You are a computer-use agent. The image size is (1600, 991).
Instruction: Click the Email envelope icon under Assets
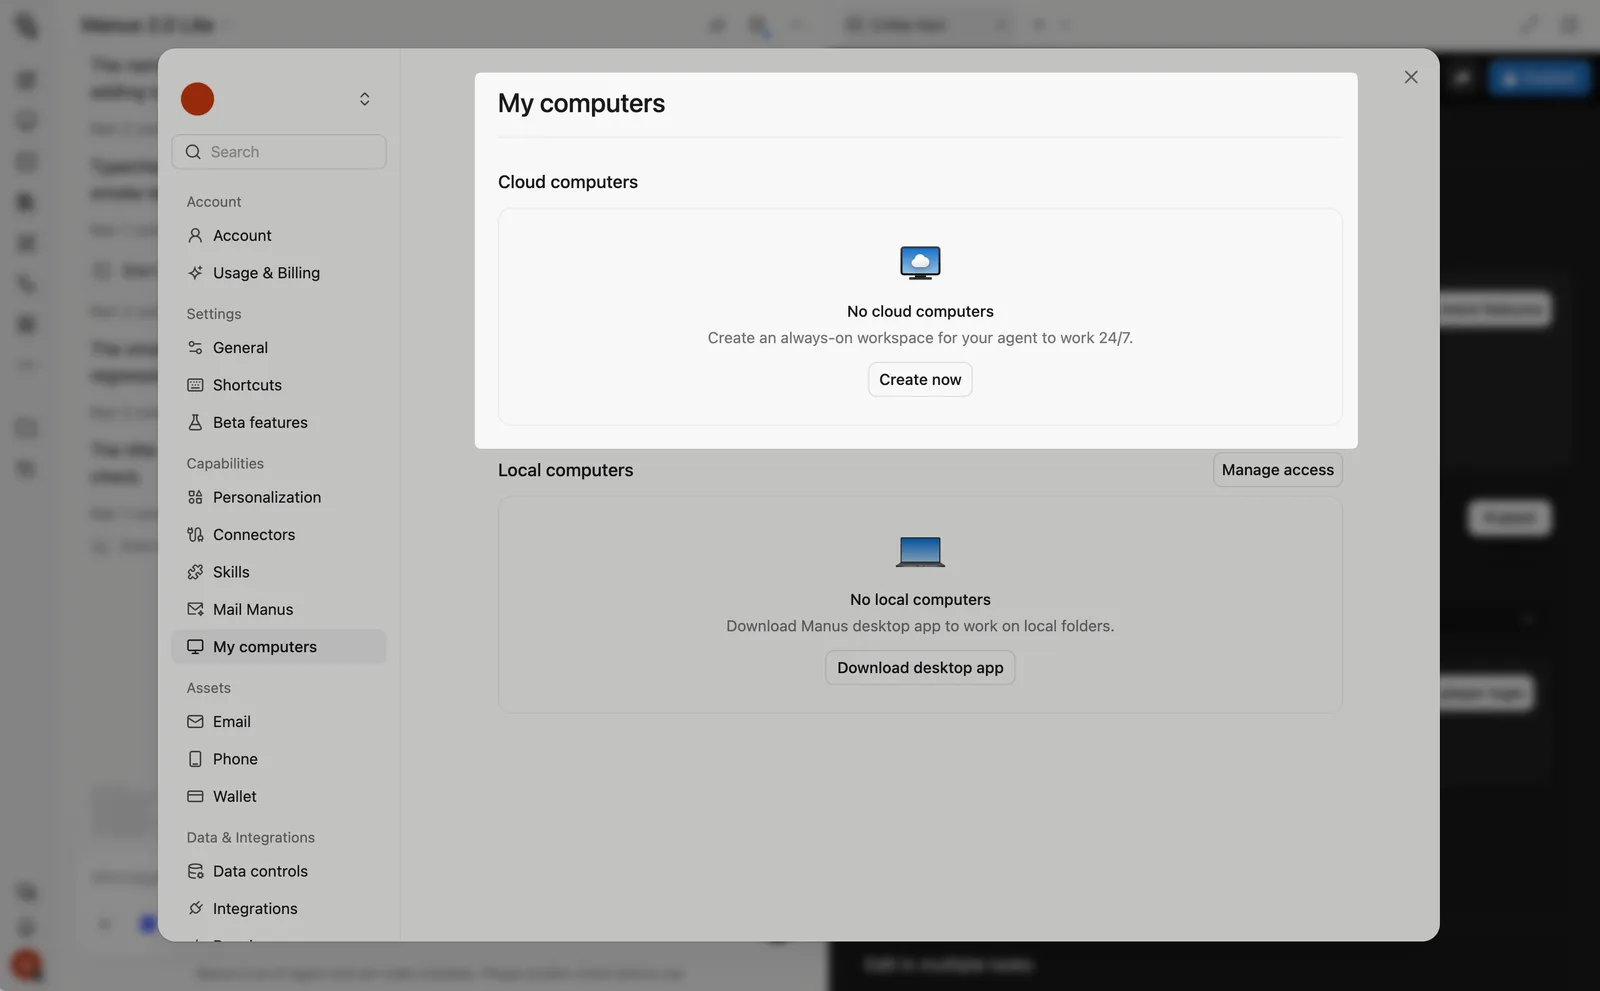[x=195, y=722]
